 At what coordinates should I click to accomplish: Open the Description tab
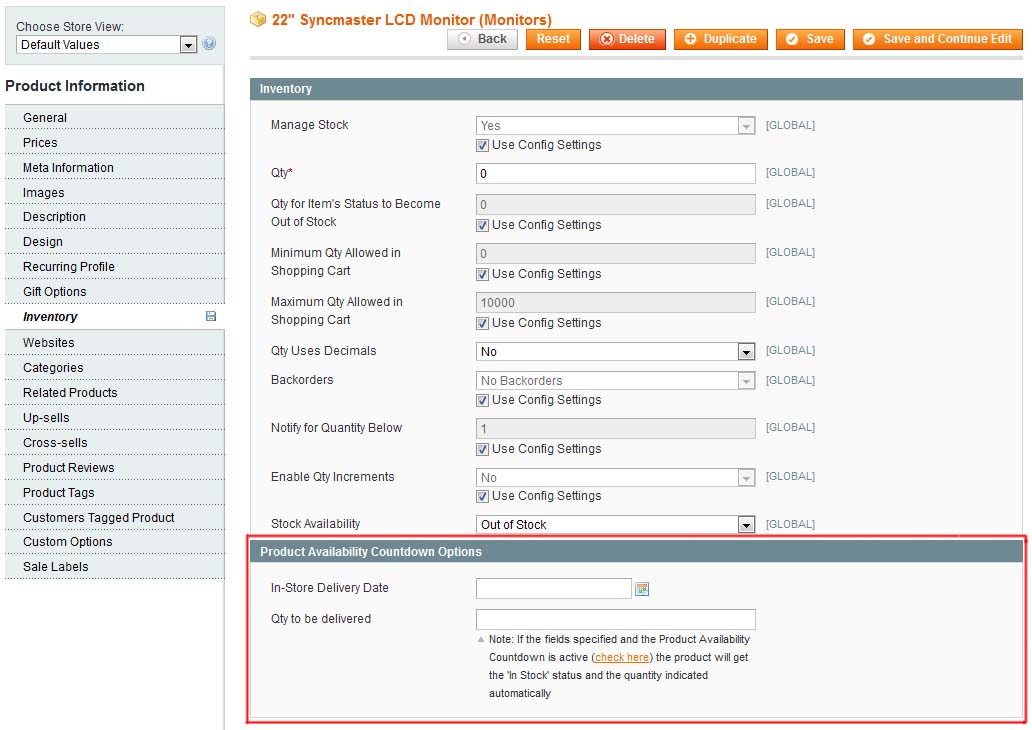click(x=115, y=217)
